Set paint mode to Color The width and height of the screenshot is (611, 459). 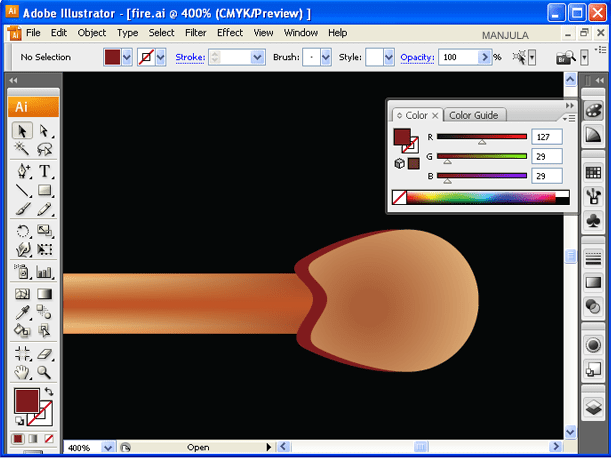point(18,439)
